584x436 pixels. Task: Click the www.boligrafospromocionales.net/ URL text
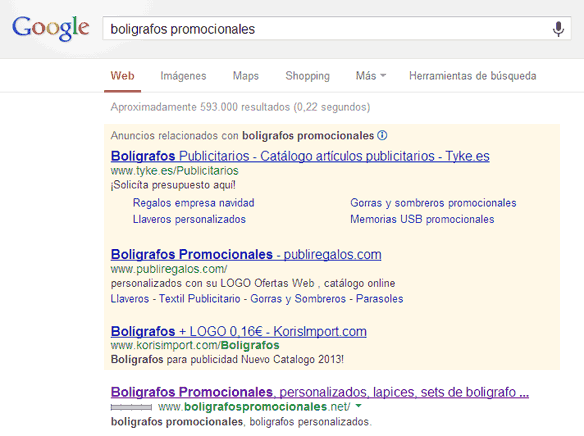coord(254,407)
